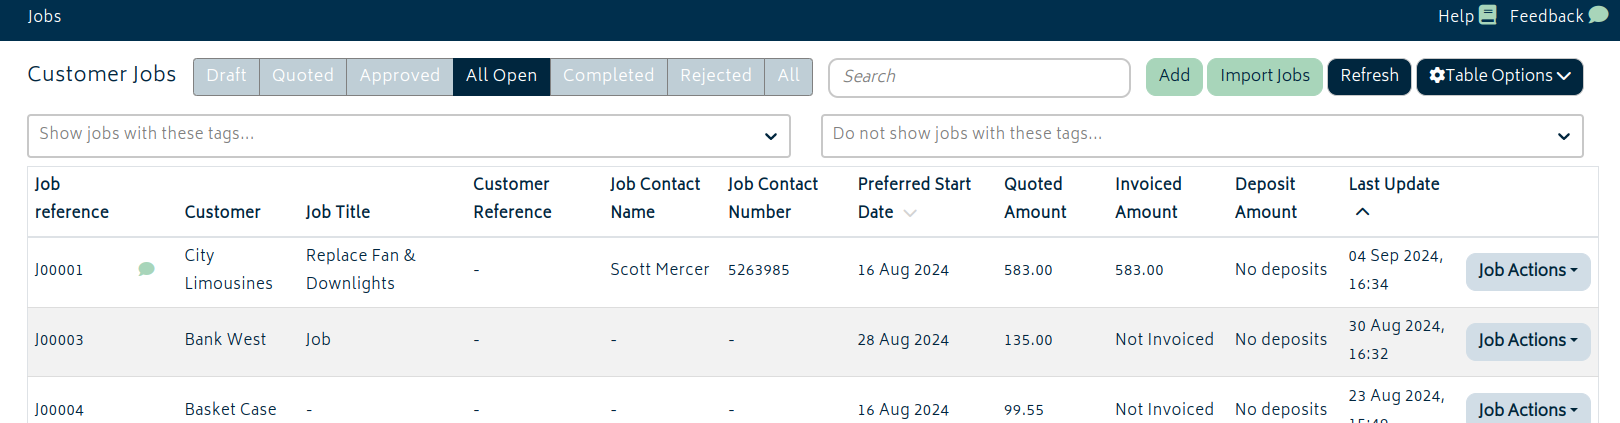
Task: Click the gear icon in Table Options
Action: (1437, 76)
